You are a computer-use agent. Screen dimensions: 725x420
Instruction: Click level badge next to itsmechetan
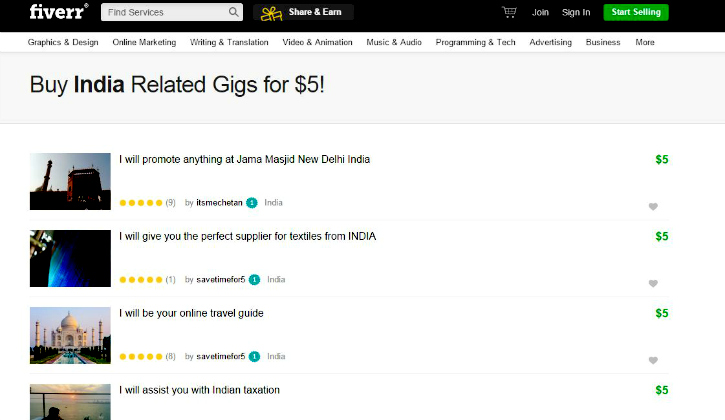point(252,203)
